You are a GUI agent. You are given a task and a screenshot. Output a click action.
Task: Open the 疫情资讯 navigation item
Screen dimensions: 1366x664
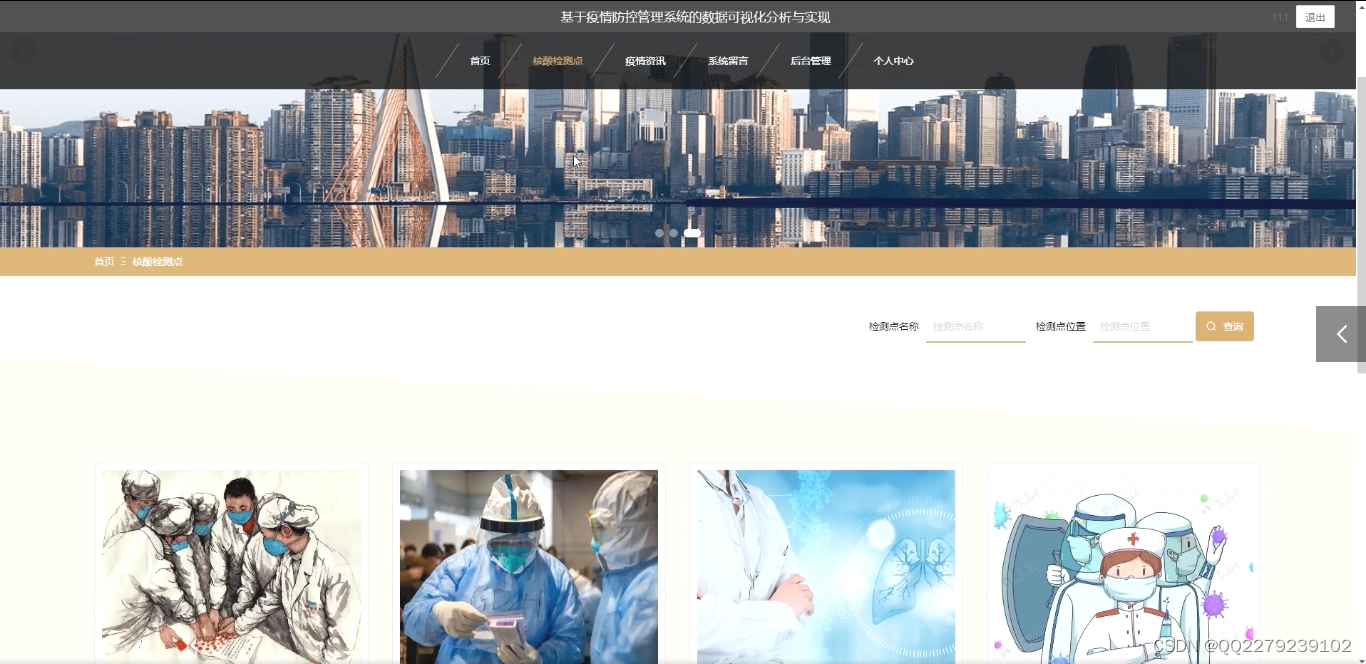(645, 60)
